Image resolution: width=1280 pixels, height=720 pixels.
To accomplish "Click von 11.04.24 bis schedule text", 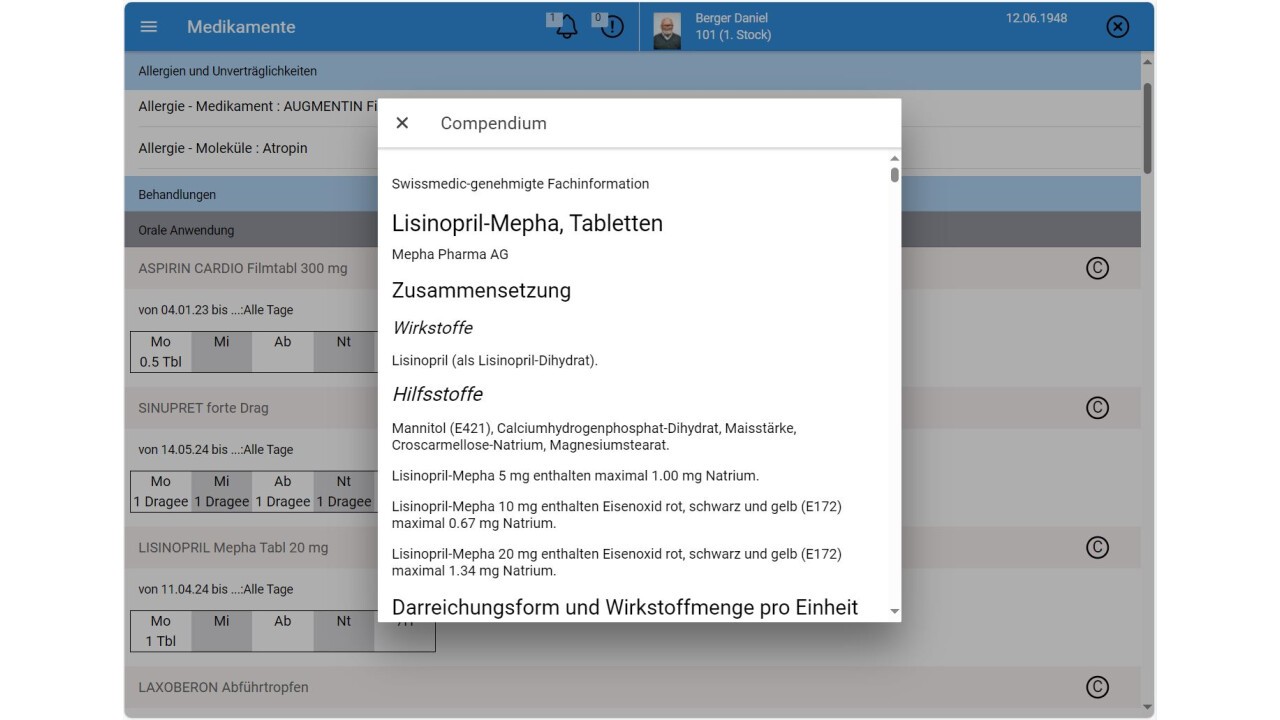I will [216, 589].
